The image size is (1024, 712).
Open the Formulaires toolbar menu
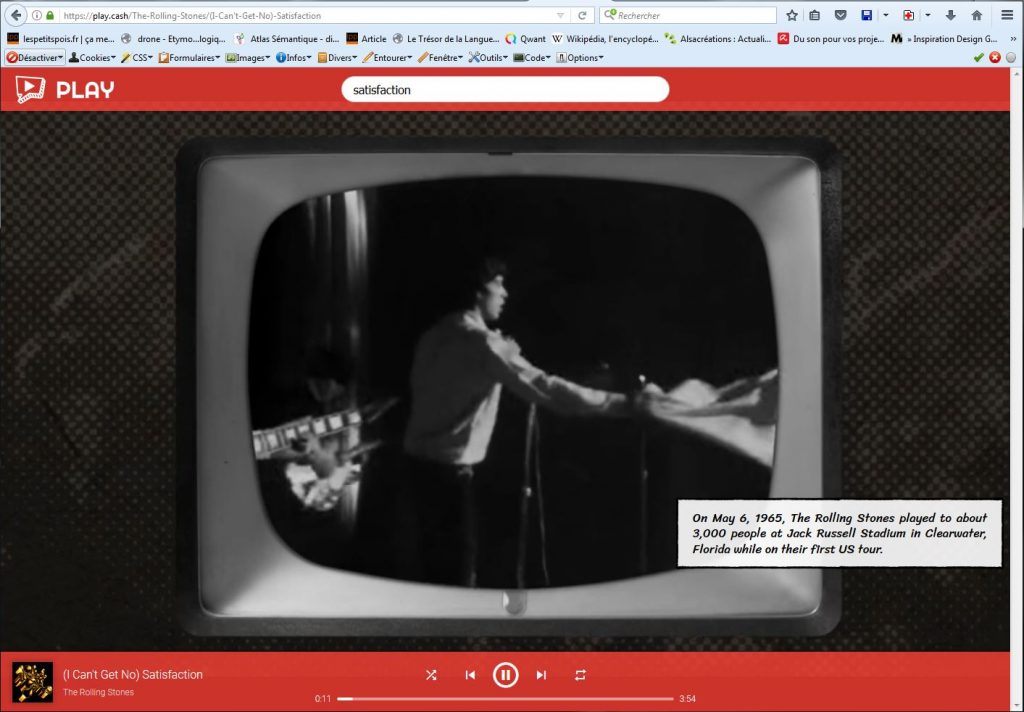pyautogui.click(x=189, y=58)
